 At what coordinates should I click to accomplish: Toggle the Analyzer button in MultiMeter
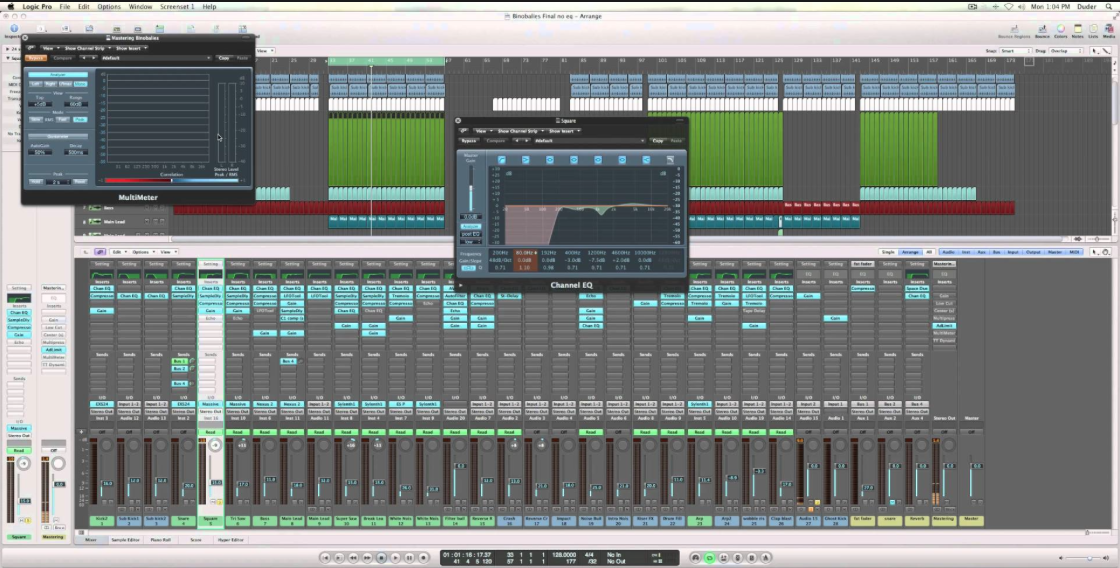(x=58, y=75)
